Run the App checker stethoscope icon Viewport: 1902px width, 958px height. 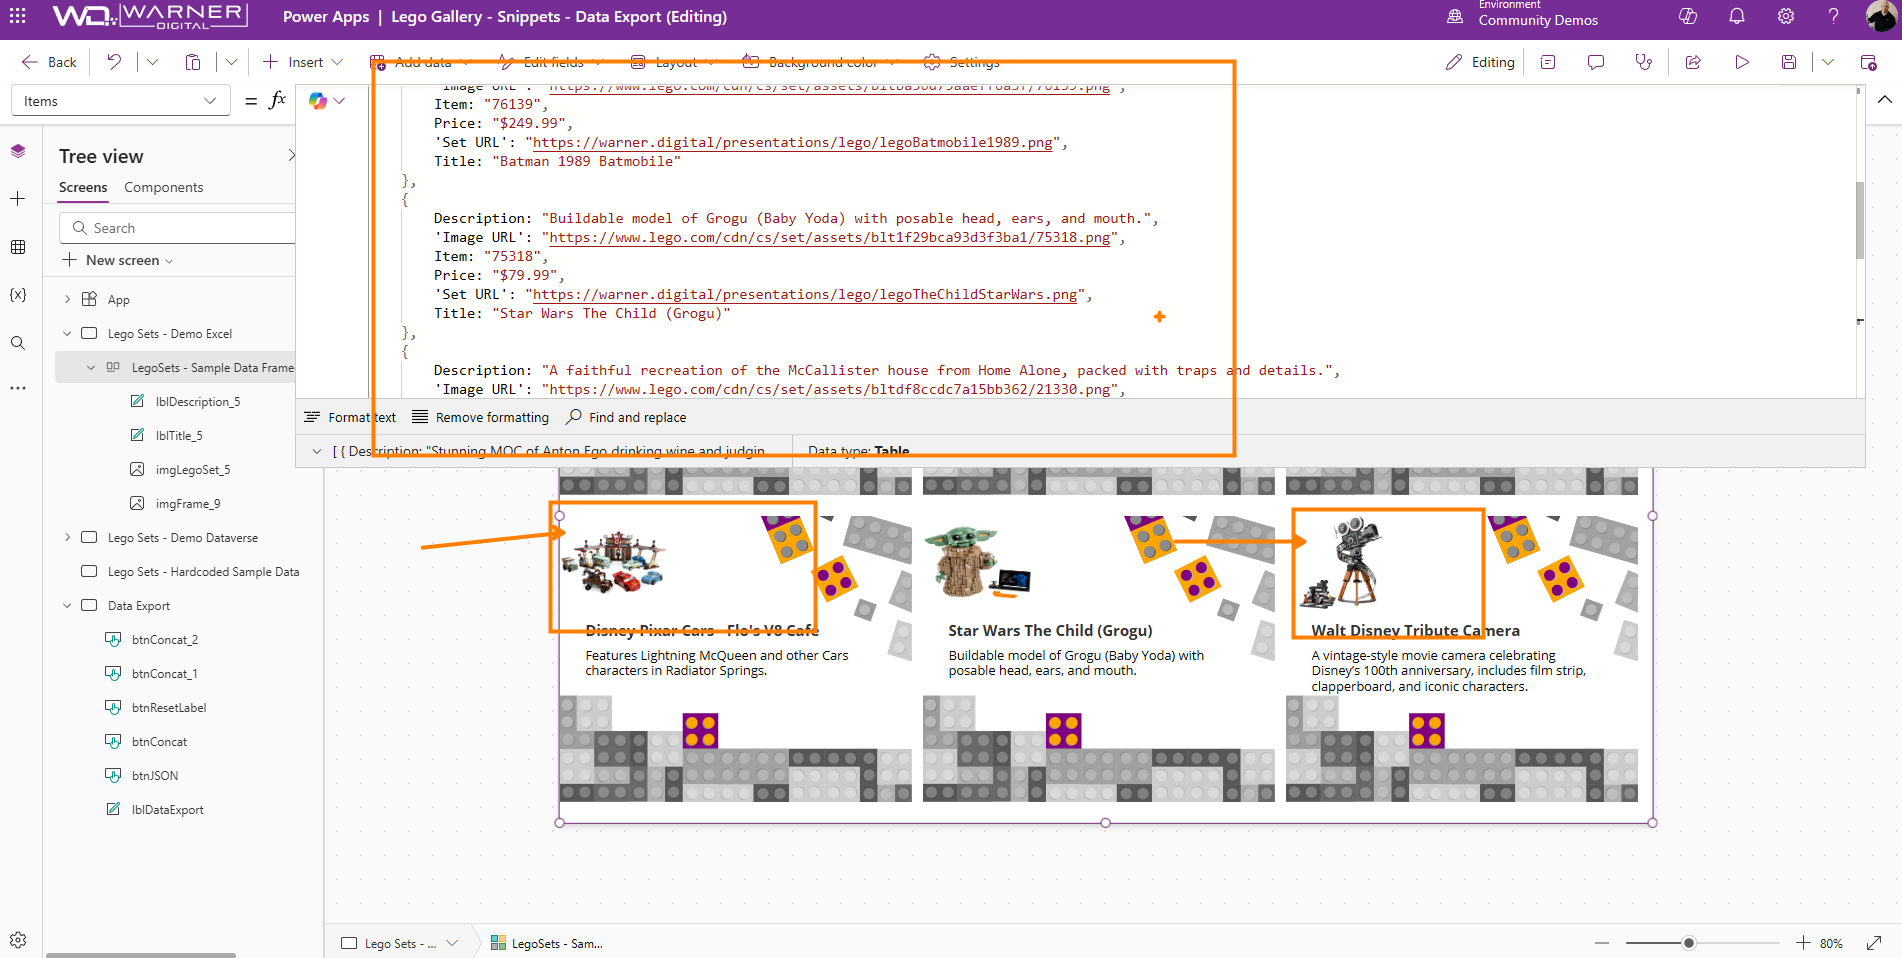pyautogui.click(x=1643, y=62)
